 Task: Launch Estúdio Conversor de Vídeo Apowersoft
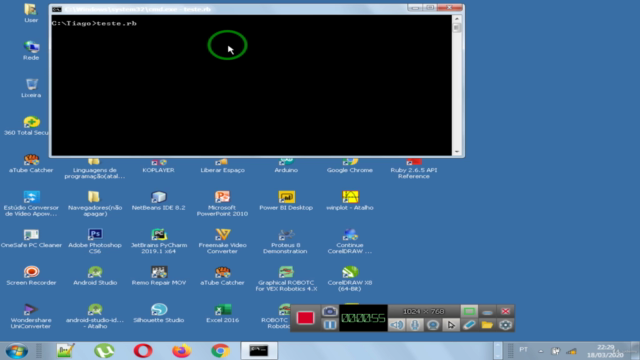click(31, 203)
